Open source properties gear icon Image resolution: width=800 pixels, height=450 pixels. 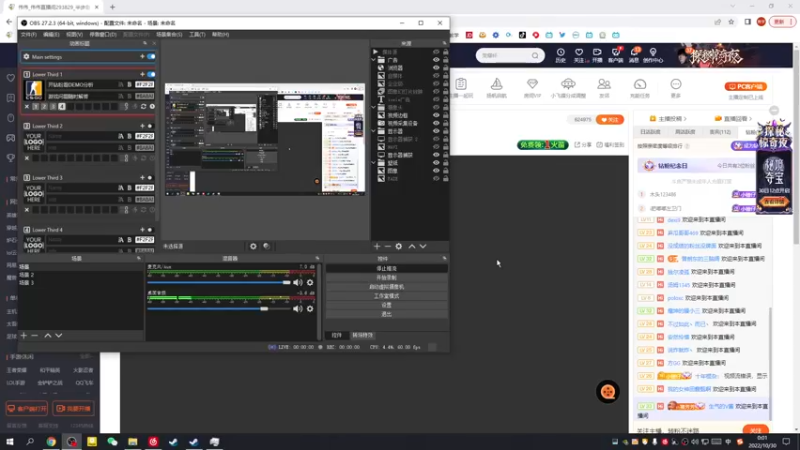pyautogui.click(x=399, y=246)
